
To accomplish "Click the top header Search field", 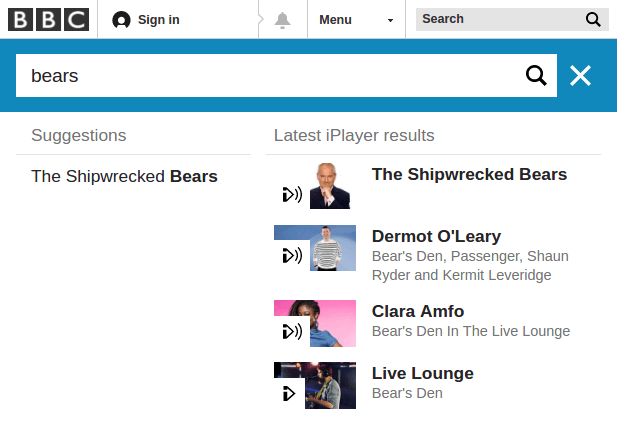I will tap(512, 19).
